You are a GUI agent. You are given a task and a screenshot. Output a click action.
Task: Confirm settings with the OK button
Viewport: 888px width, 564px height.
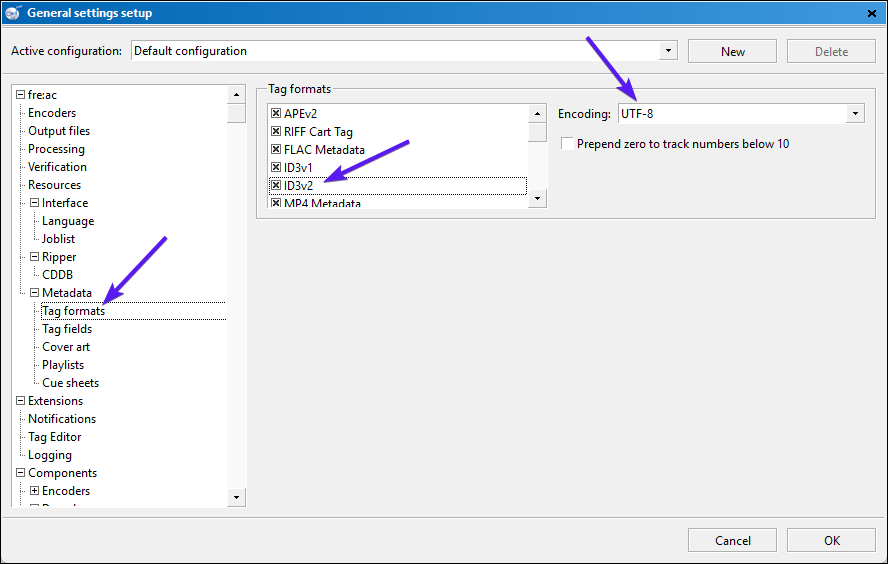[x=831, y=540]
